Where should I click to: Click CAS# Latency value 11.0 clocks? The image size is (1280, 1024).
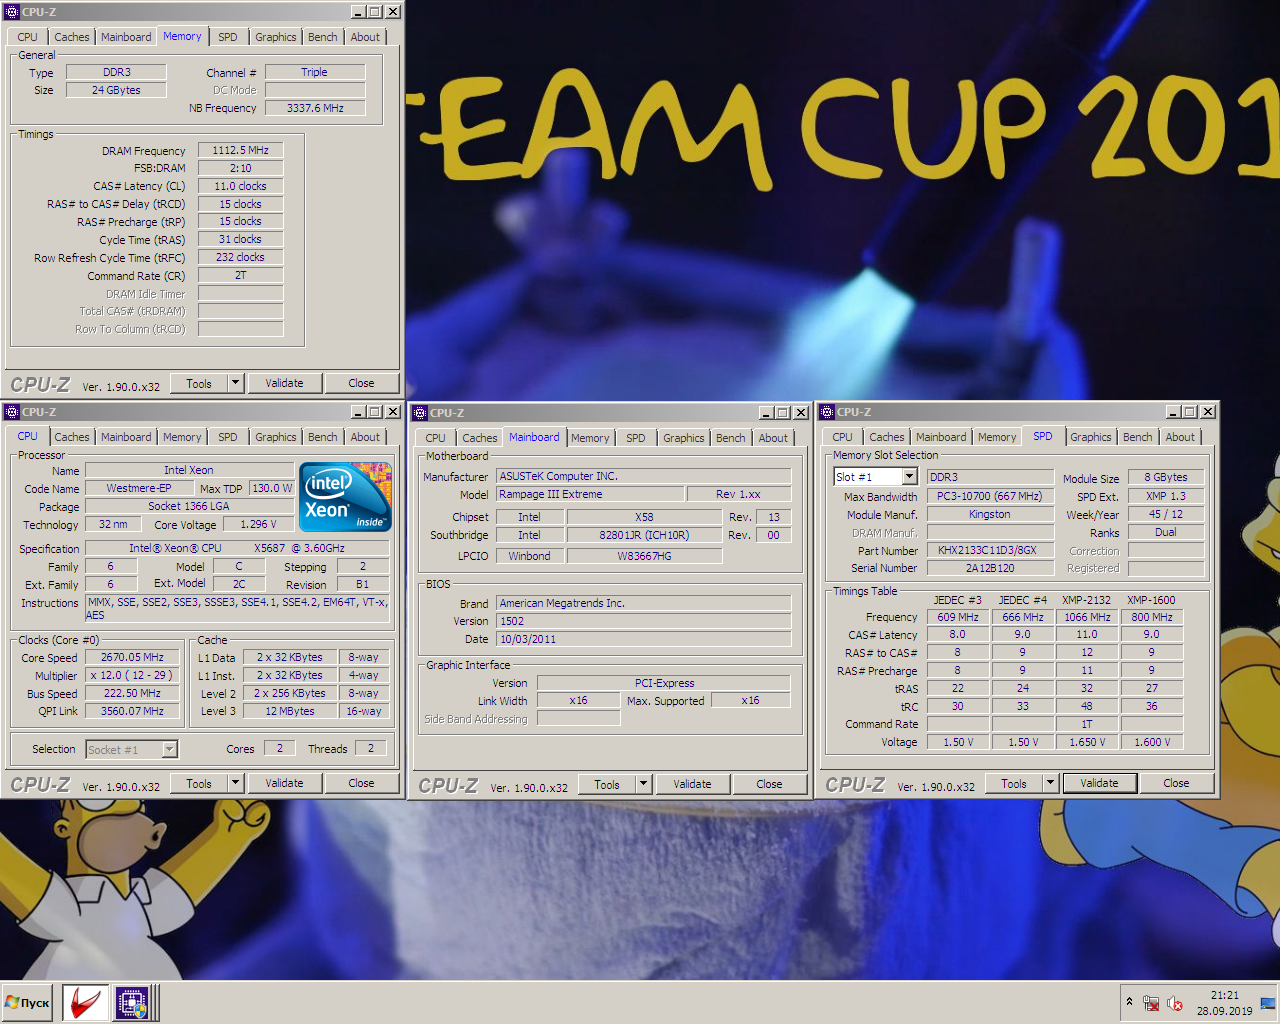(x=240, y=186)
